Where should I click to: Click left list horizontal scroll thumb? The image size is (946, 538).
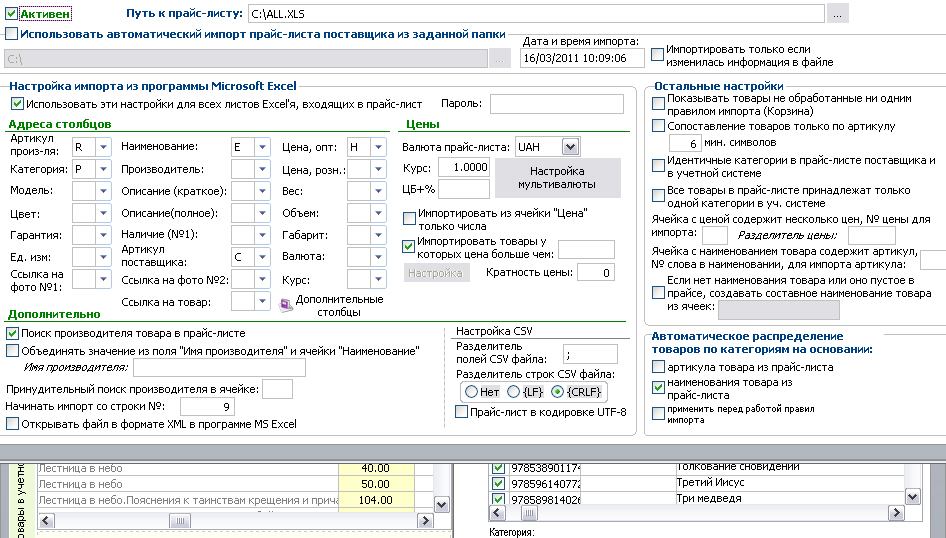[x=179, y=521]
